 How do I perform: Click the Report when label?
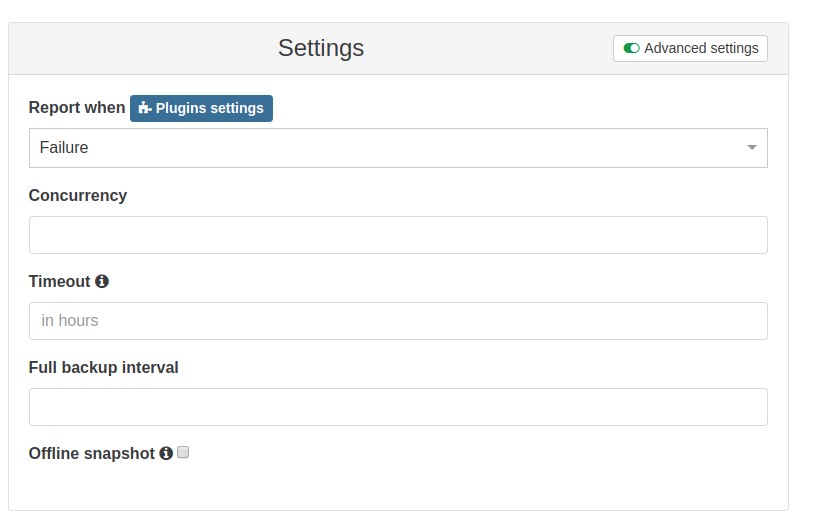[x=77, y=108]
